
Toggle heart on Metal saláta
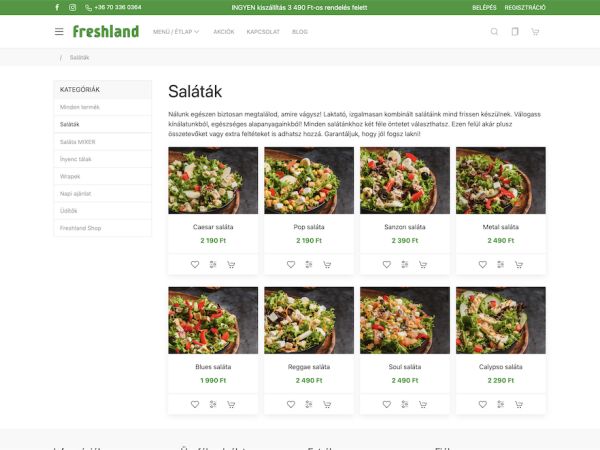tap(483, 264)
